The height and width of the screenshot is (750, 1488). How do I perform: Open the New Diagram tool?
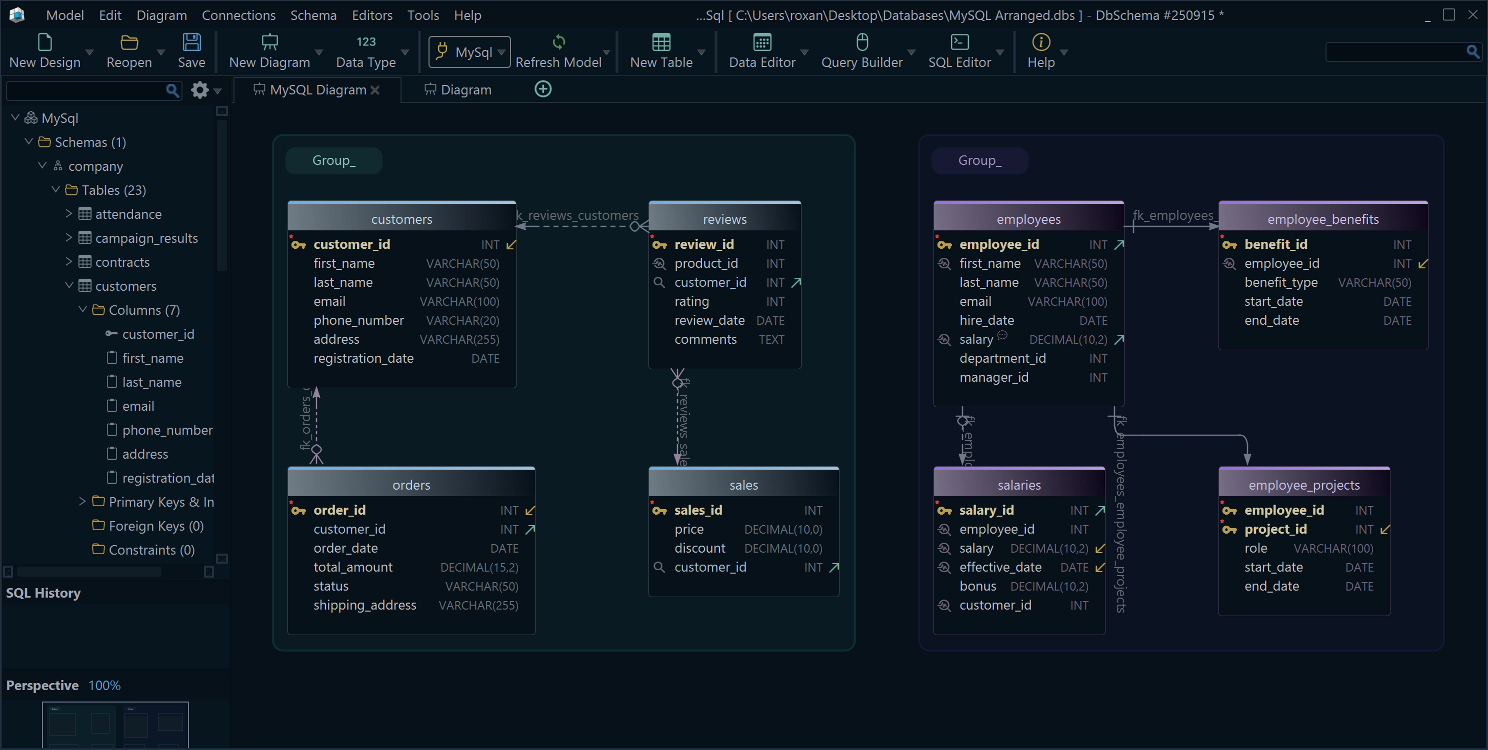point(269,43)
